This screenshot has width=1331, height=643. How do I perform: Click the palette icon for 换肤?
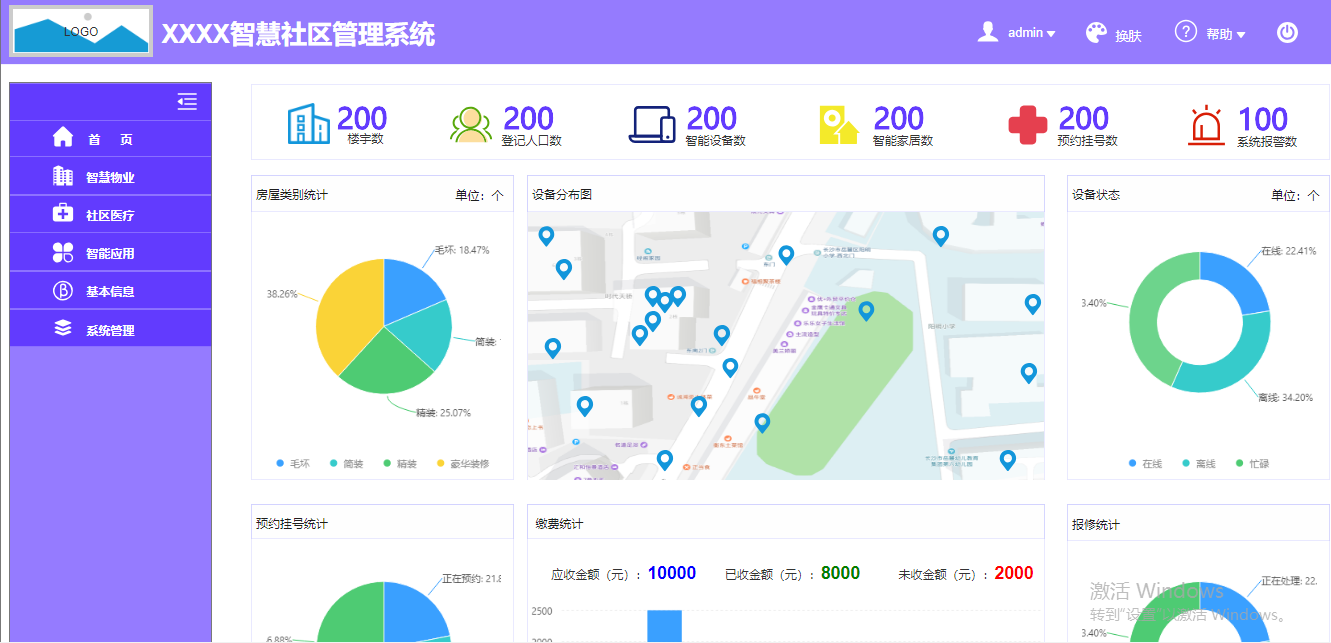1097,33
